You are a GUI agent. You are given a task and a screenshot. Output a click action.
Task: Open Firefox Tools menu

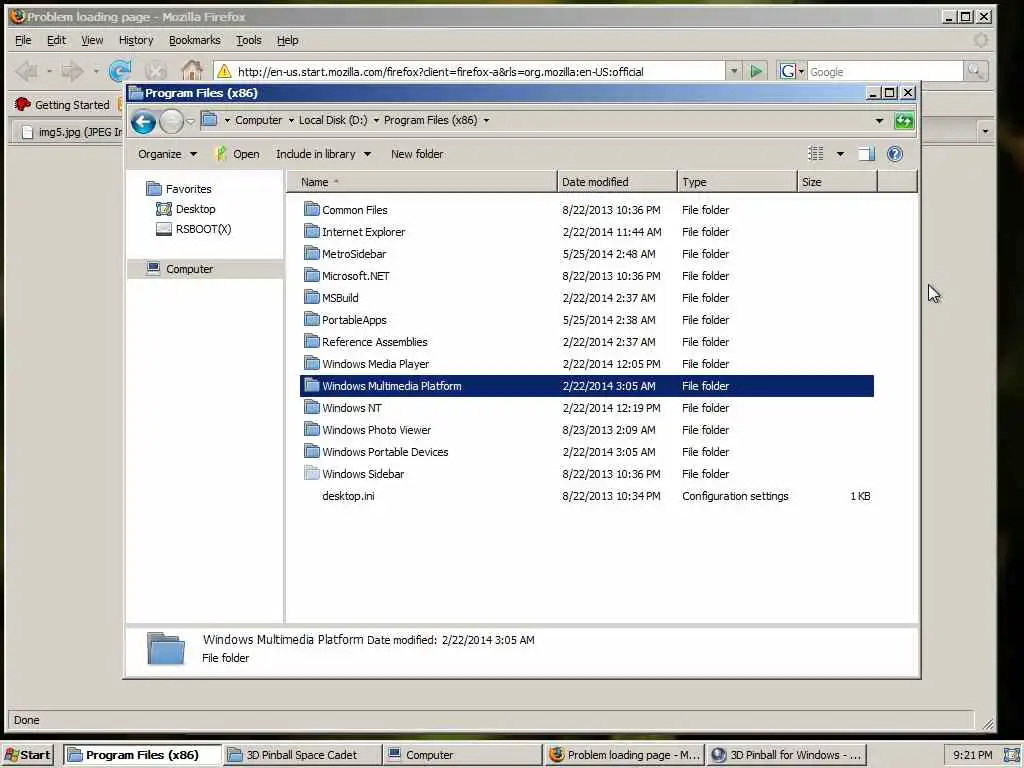[248, 40]
